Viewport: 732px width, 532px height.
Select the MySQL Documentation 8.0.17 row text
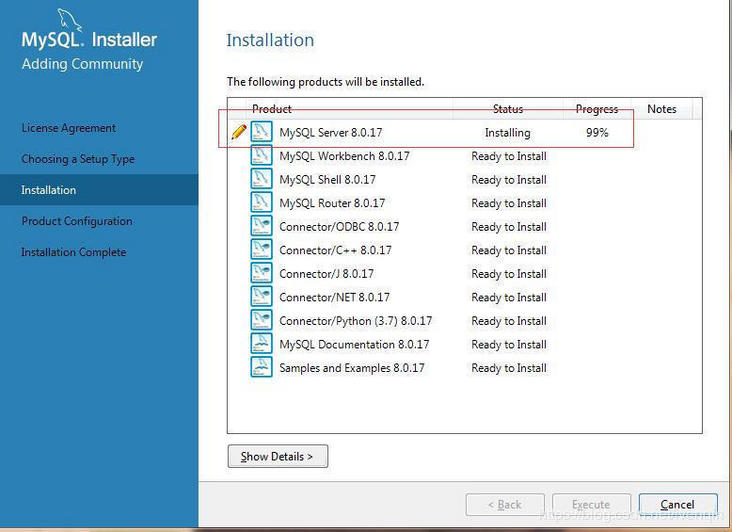point(354,344)
